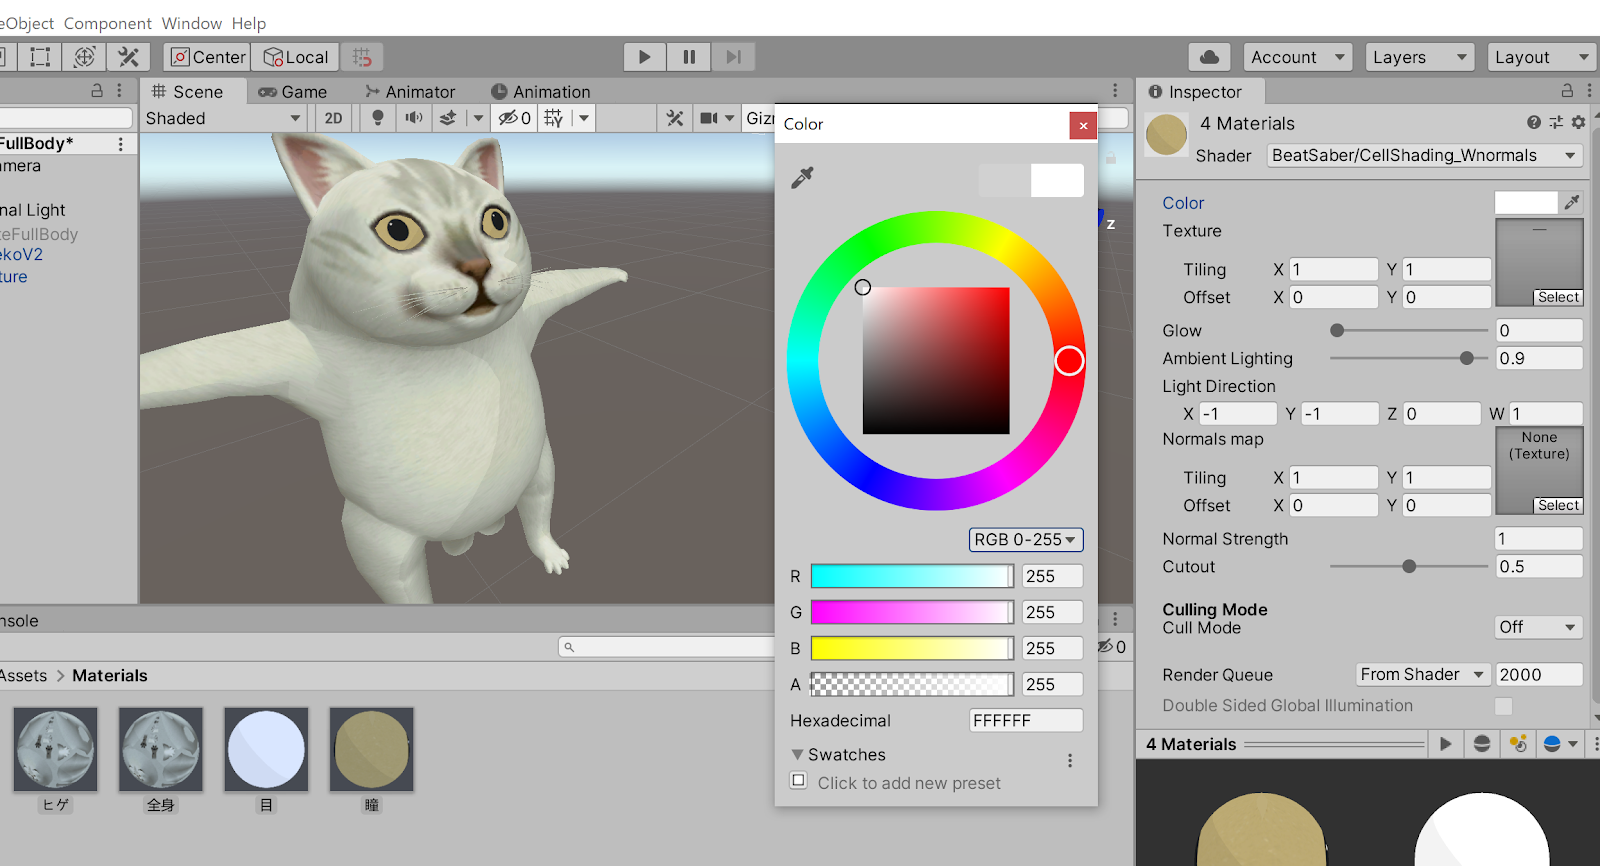Open the Cull Mode dropdown
The image size is (1600, 866).
[x=1538, y=627]
